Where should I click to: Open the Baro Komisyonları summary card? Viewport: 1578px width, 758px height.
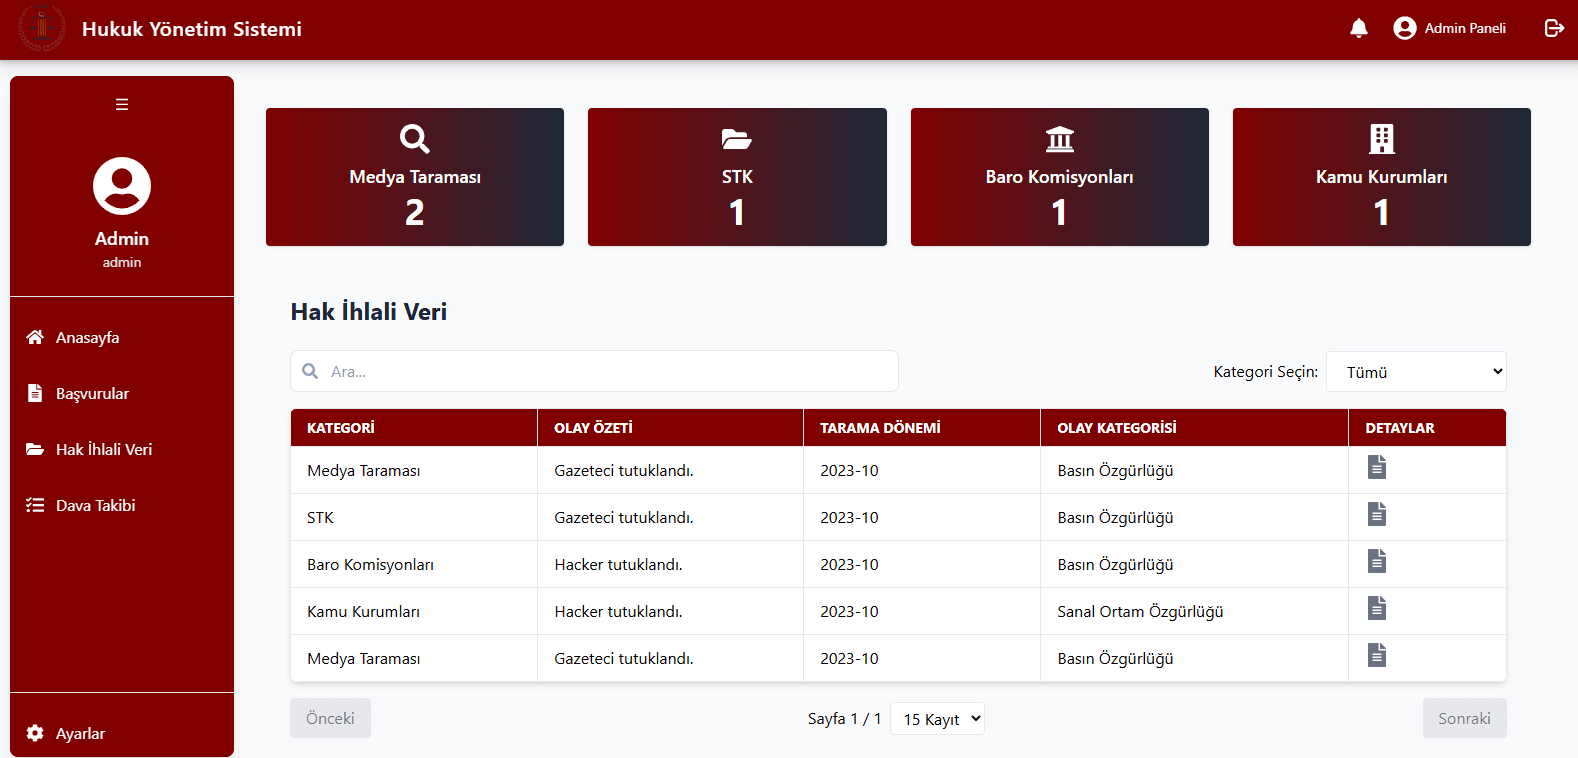coord(1060,177)
